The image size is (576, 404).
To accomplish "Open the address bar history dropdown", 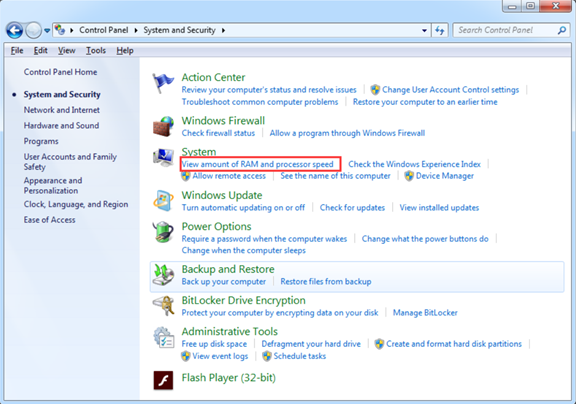I will pyautogui.click(x=424, y=30).
